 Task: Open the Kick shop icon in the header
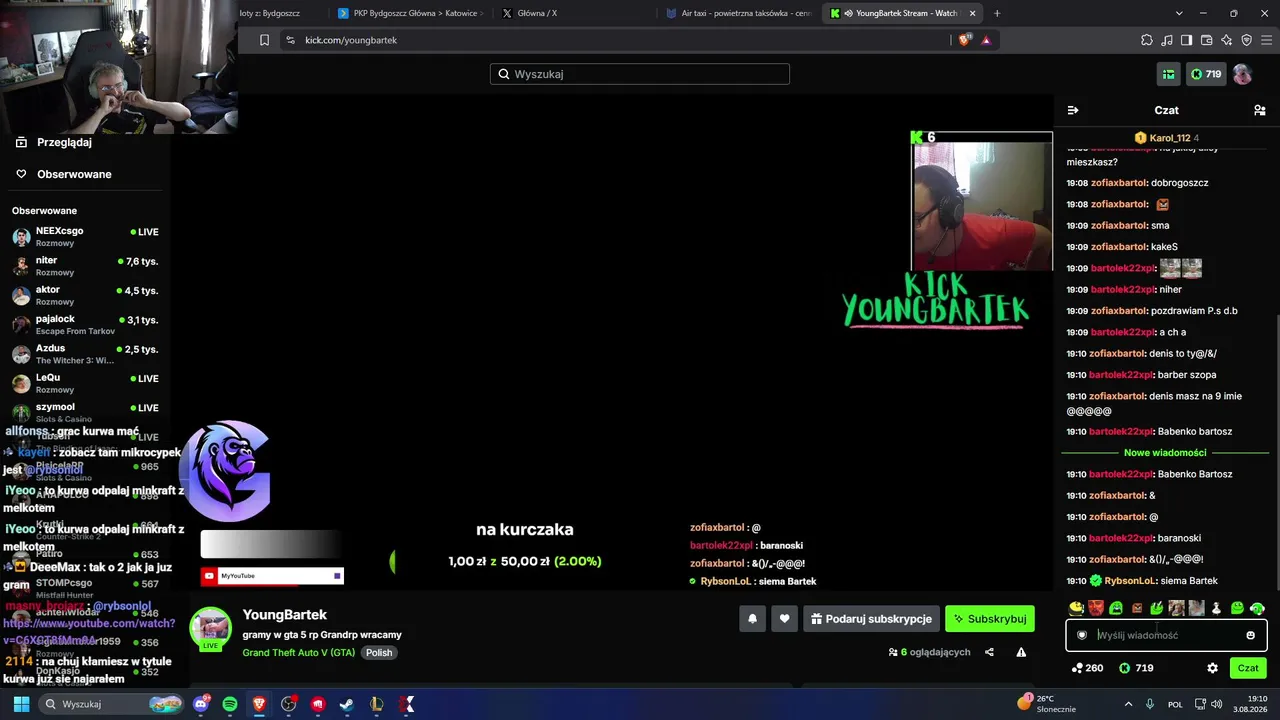coord(1168,74)
